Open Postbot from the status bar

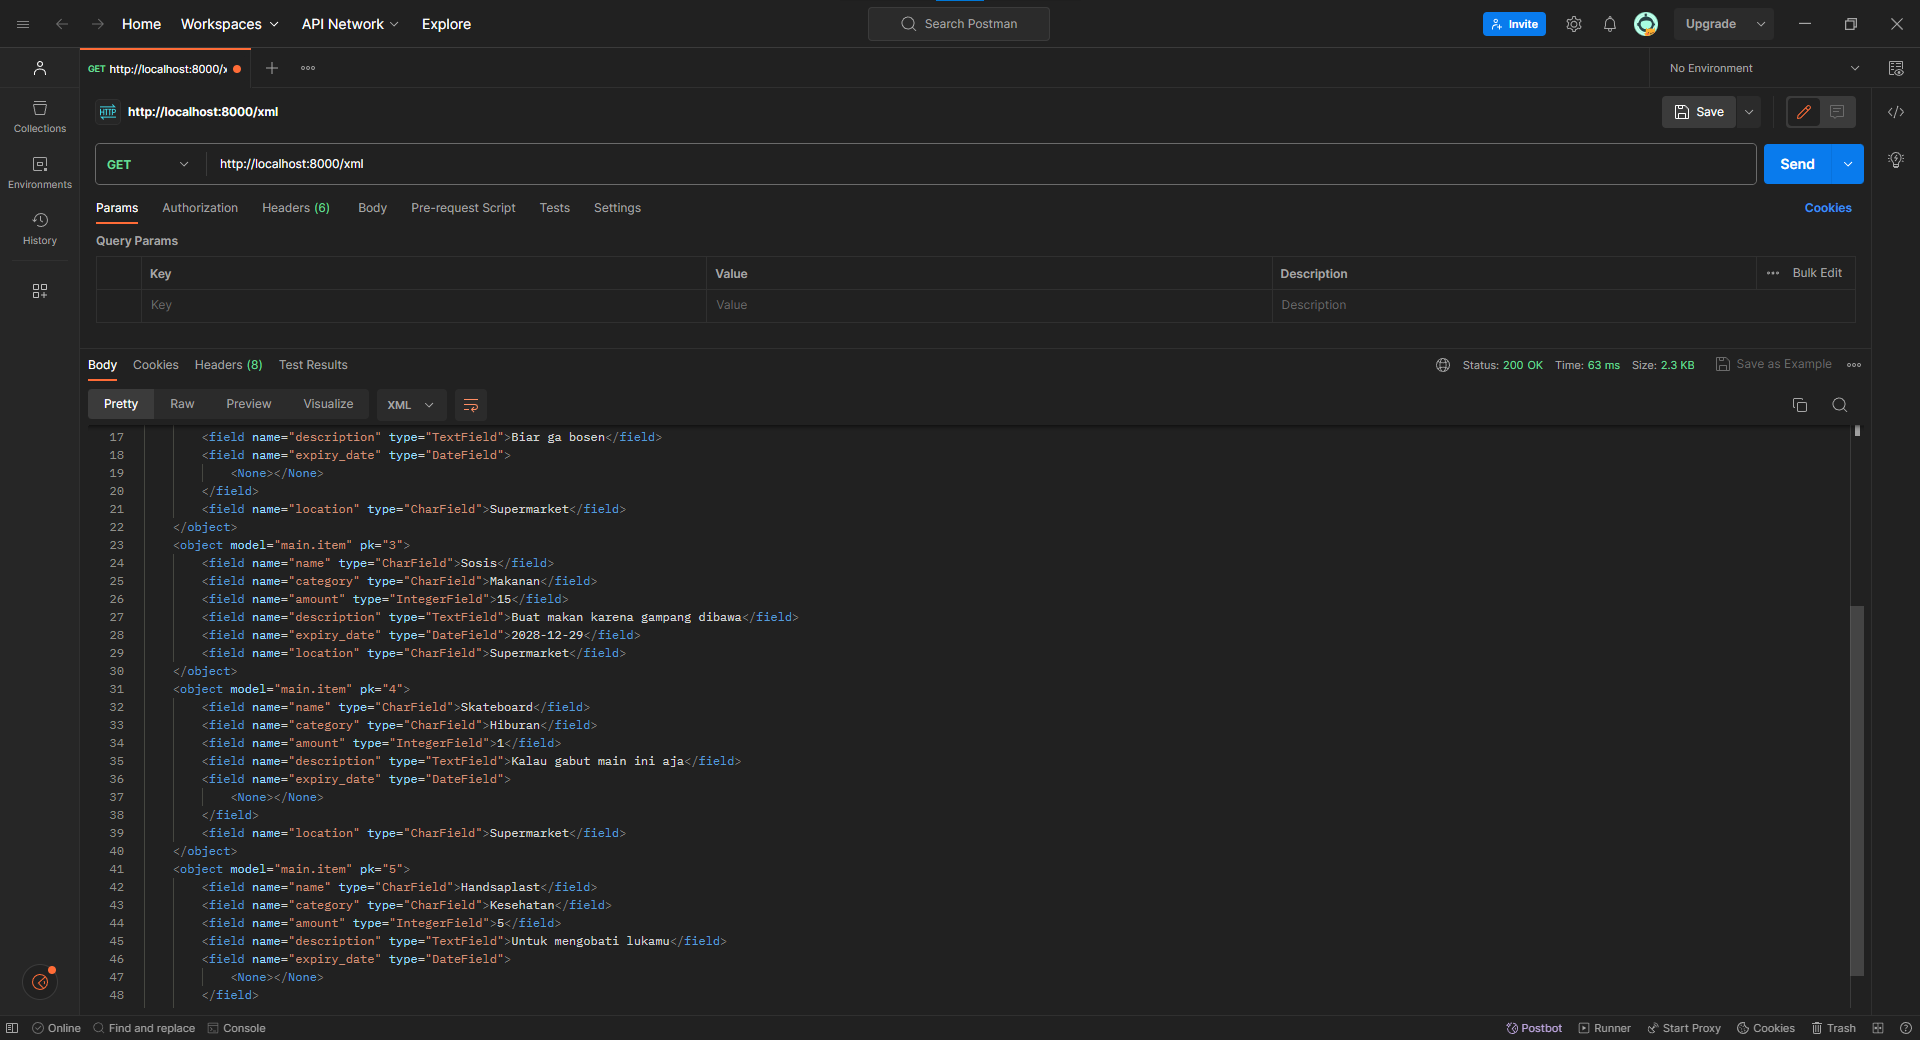click(1533, 1028)
